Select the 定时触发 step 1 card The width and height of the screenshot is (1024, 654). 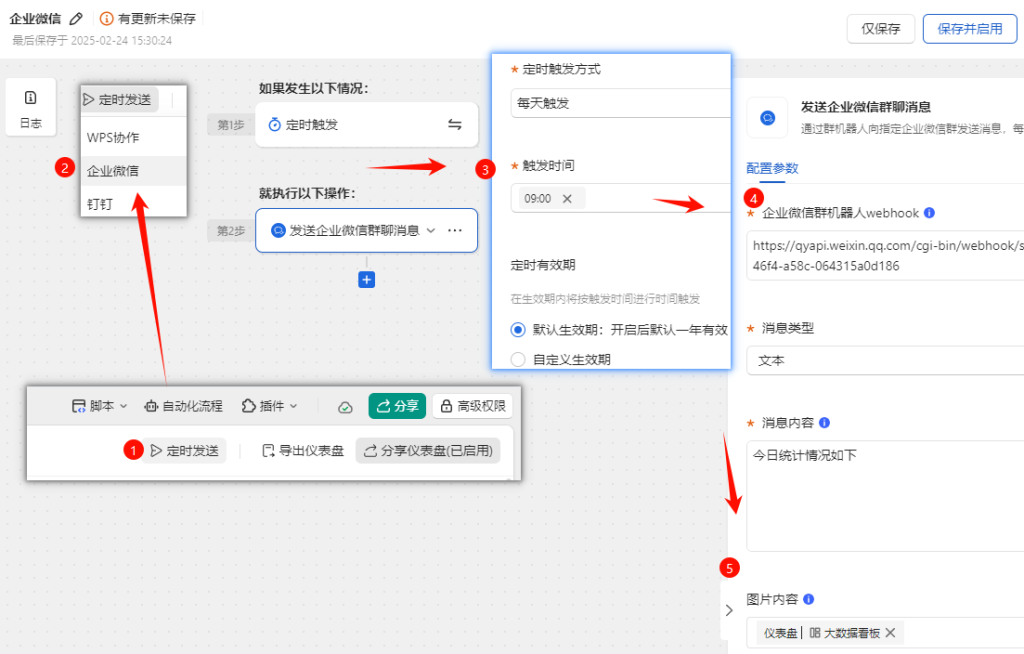tap(366, 124)
